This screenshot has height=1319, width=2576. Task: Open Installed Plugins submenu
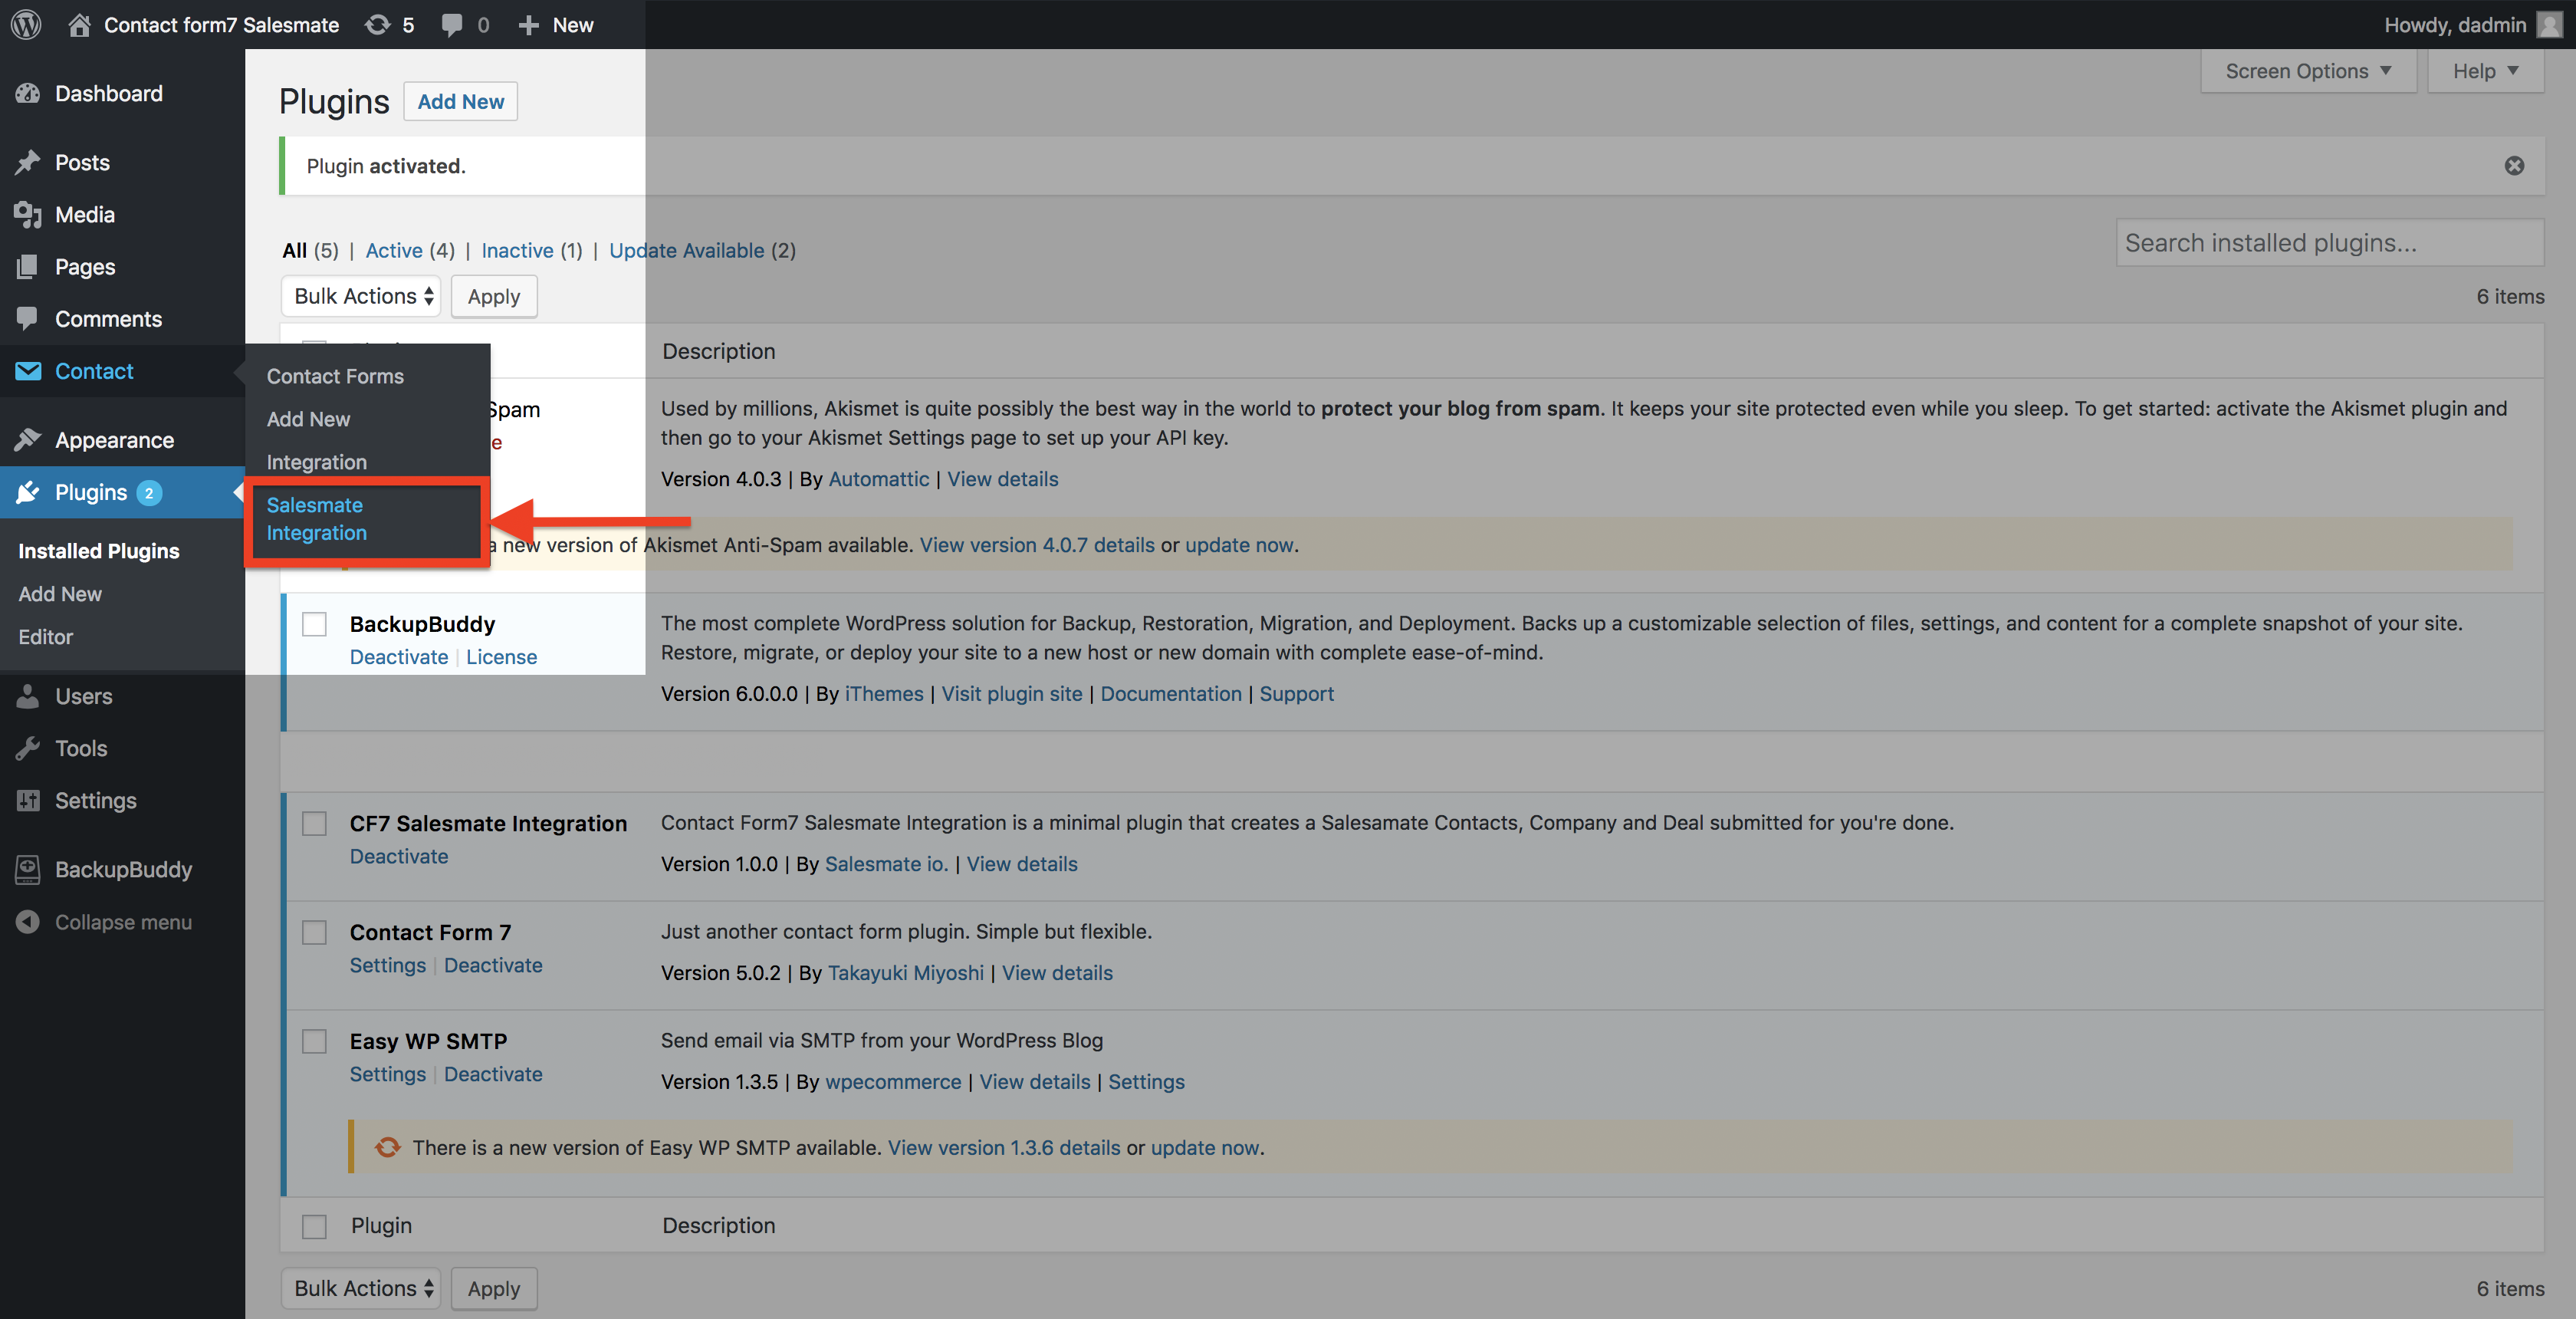point(98,551)
